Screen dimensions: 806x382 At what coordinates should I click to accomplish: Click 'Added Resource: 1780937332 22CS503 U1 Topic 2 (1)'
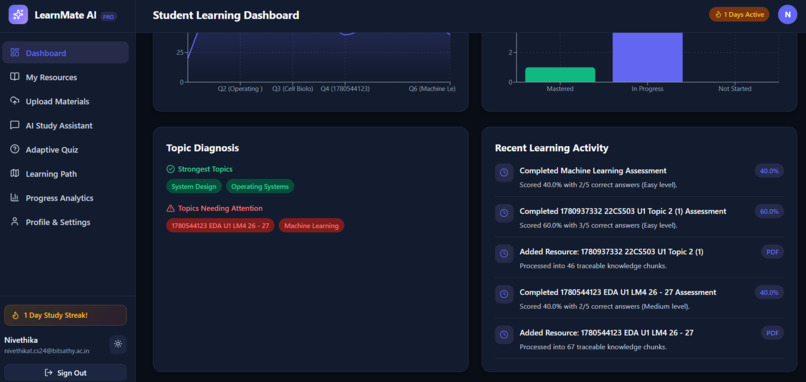point(611,252)
